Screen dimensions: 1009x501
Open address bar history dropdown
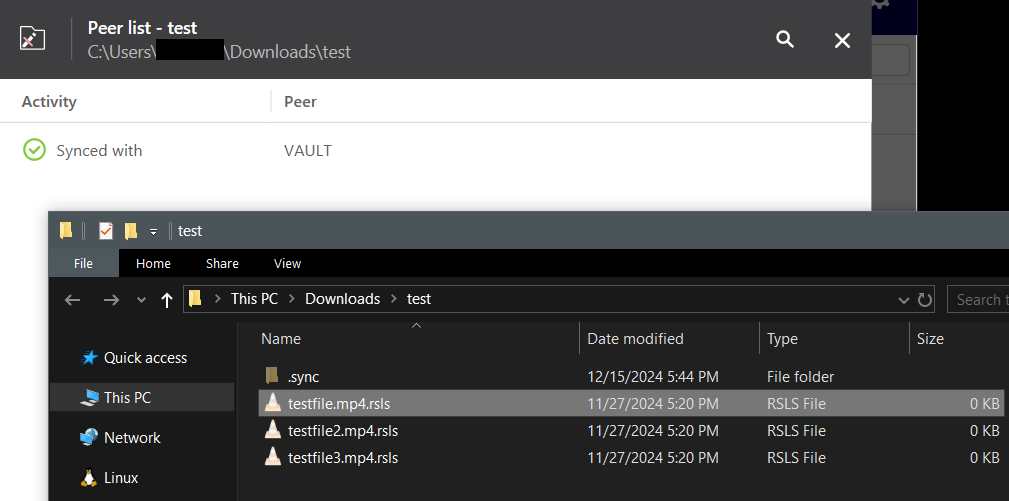pos(903,300)
